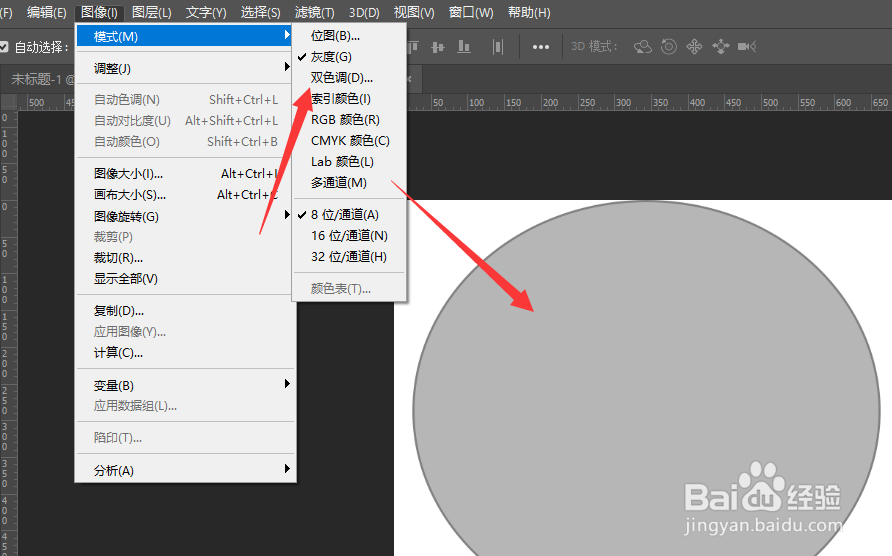Open the 视图(V) menu
Image resolution: width=892 pixels, height=556 pixels.
pos(414,13)
